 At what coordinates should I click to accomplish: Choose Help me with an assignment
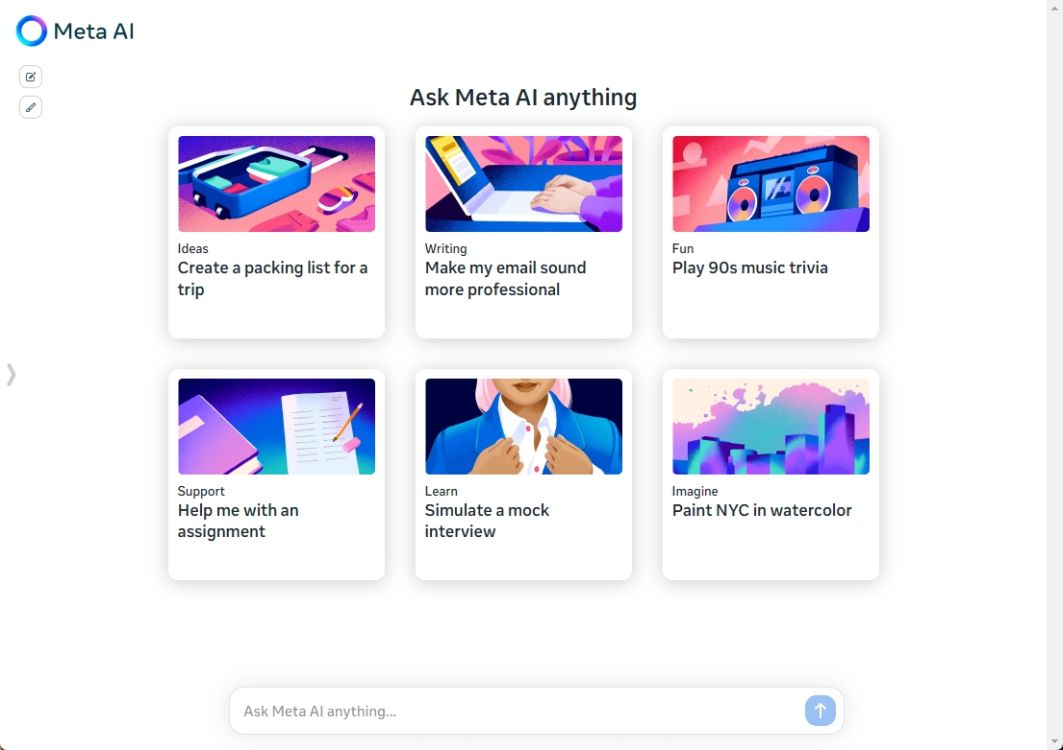tap(238, 521)
